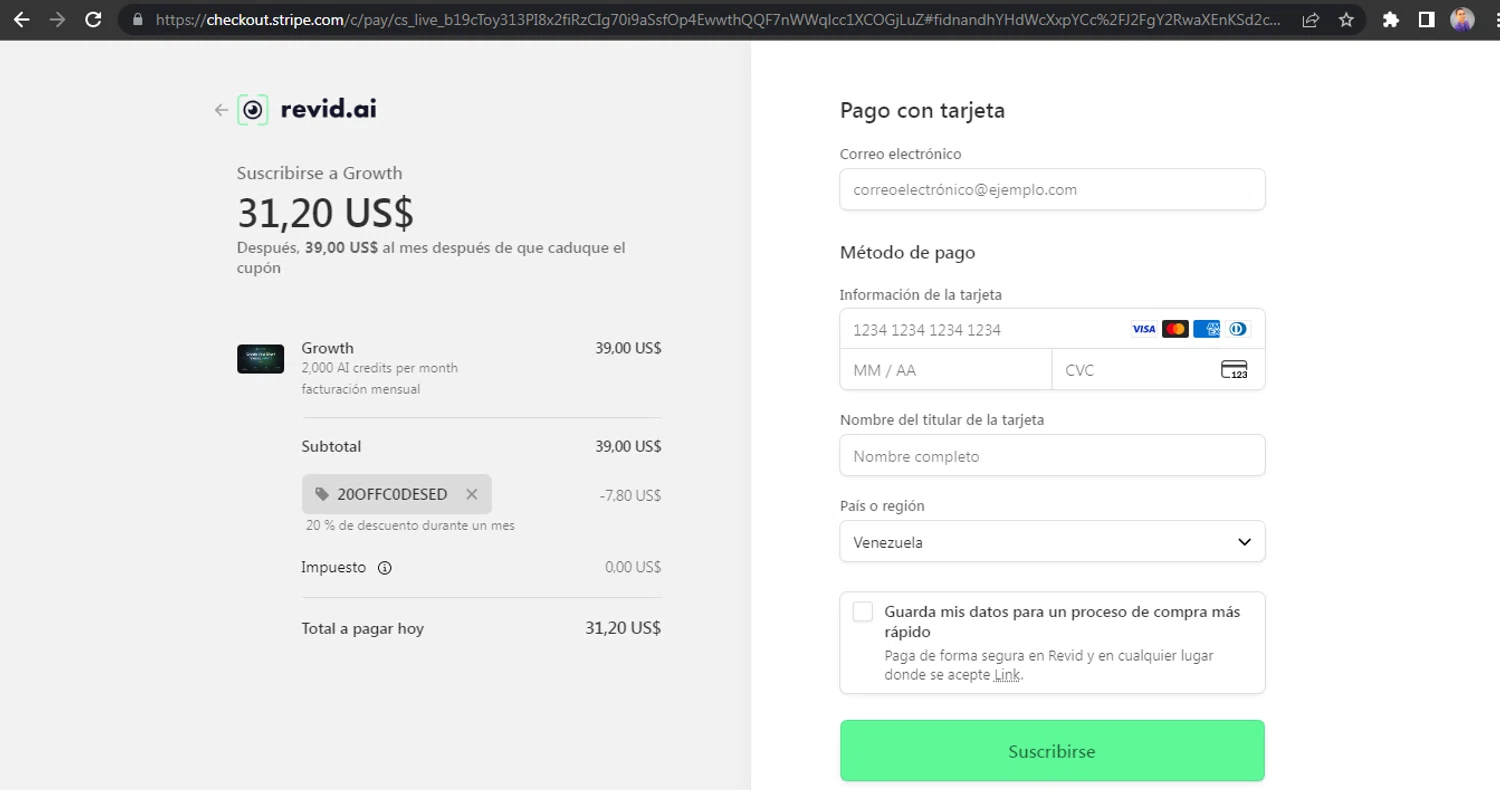Reload the checkout page

point(93,19)
